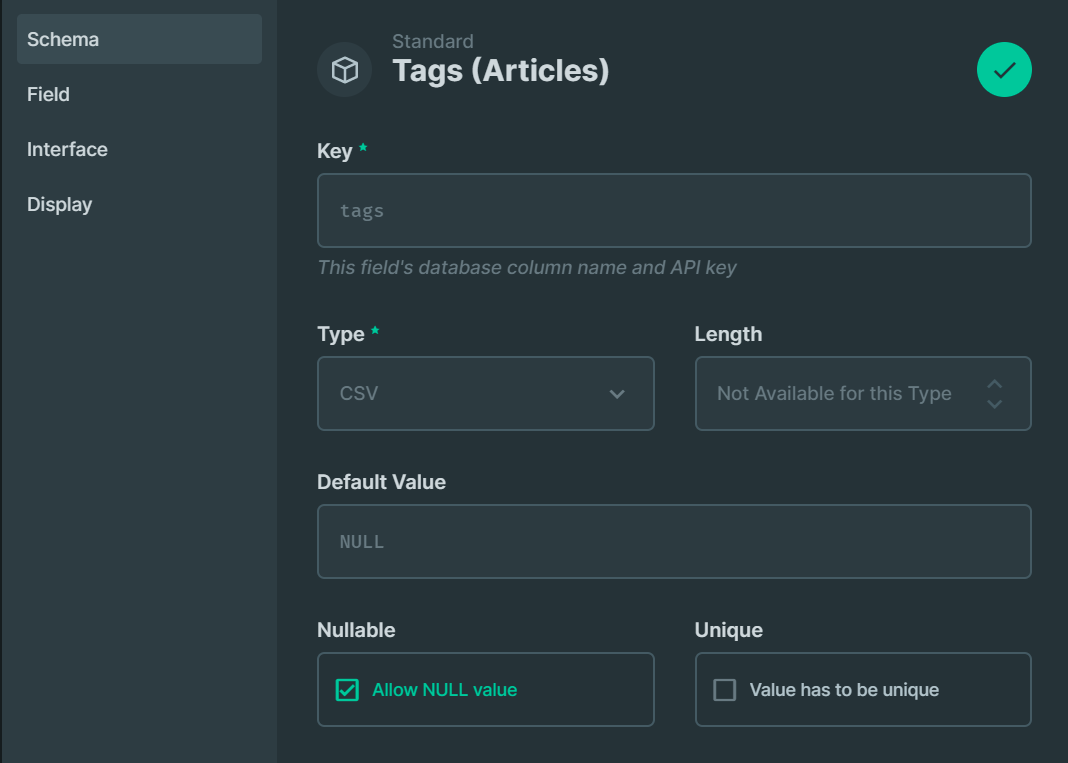Click the Length field stepper down arrow

coord(994,404)
